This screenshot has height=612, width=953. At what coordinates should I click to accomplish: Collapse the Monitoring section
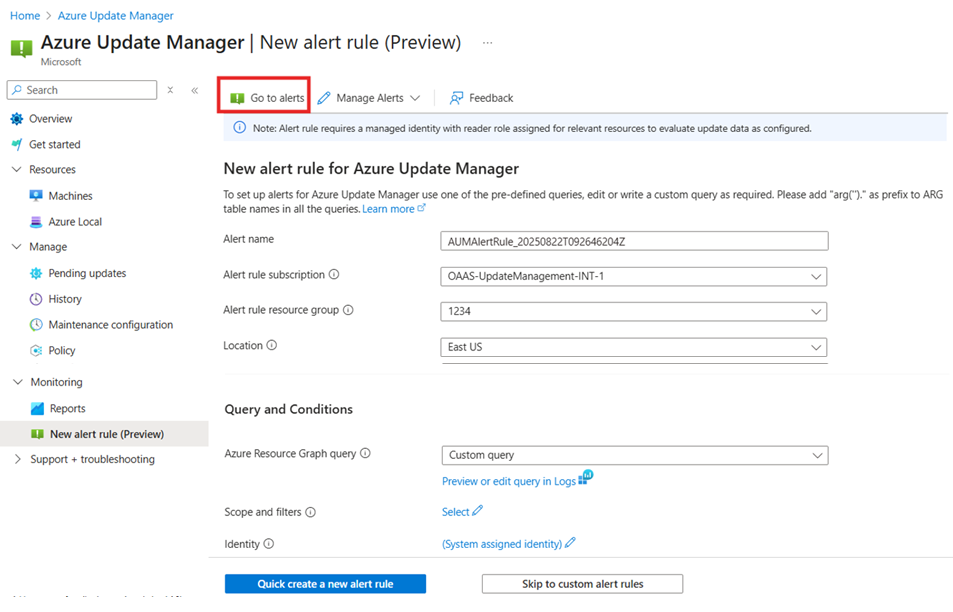(x=17, y=382)
